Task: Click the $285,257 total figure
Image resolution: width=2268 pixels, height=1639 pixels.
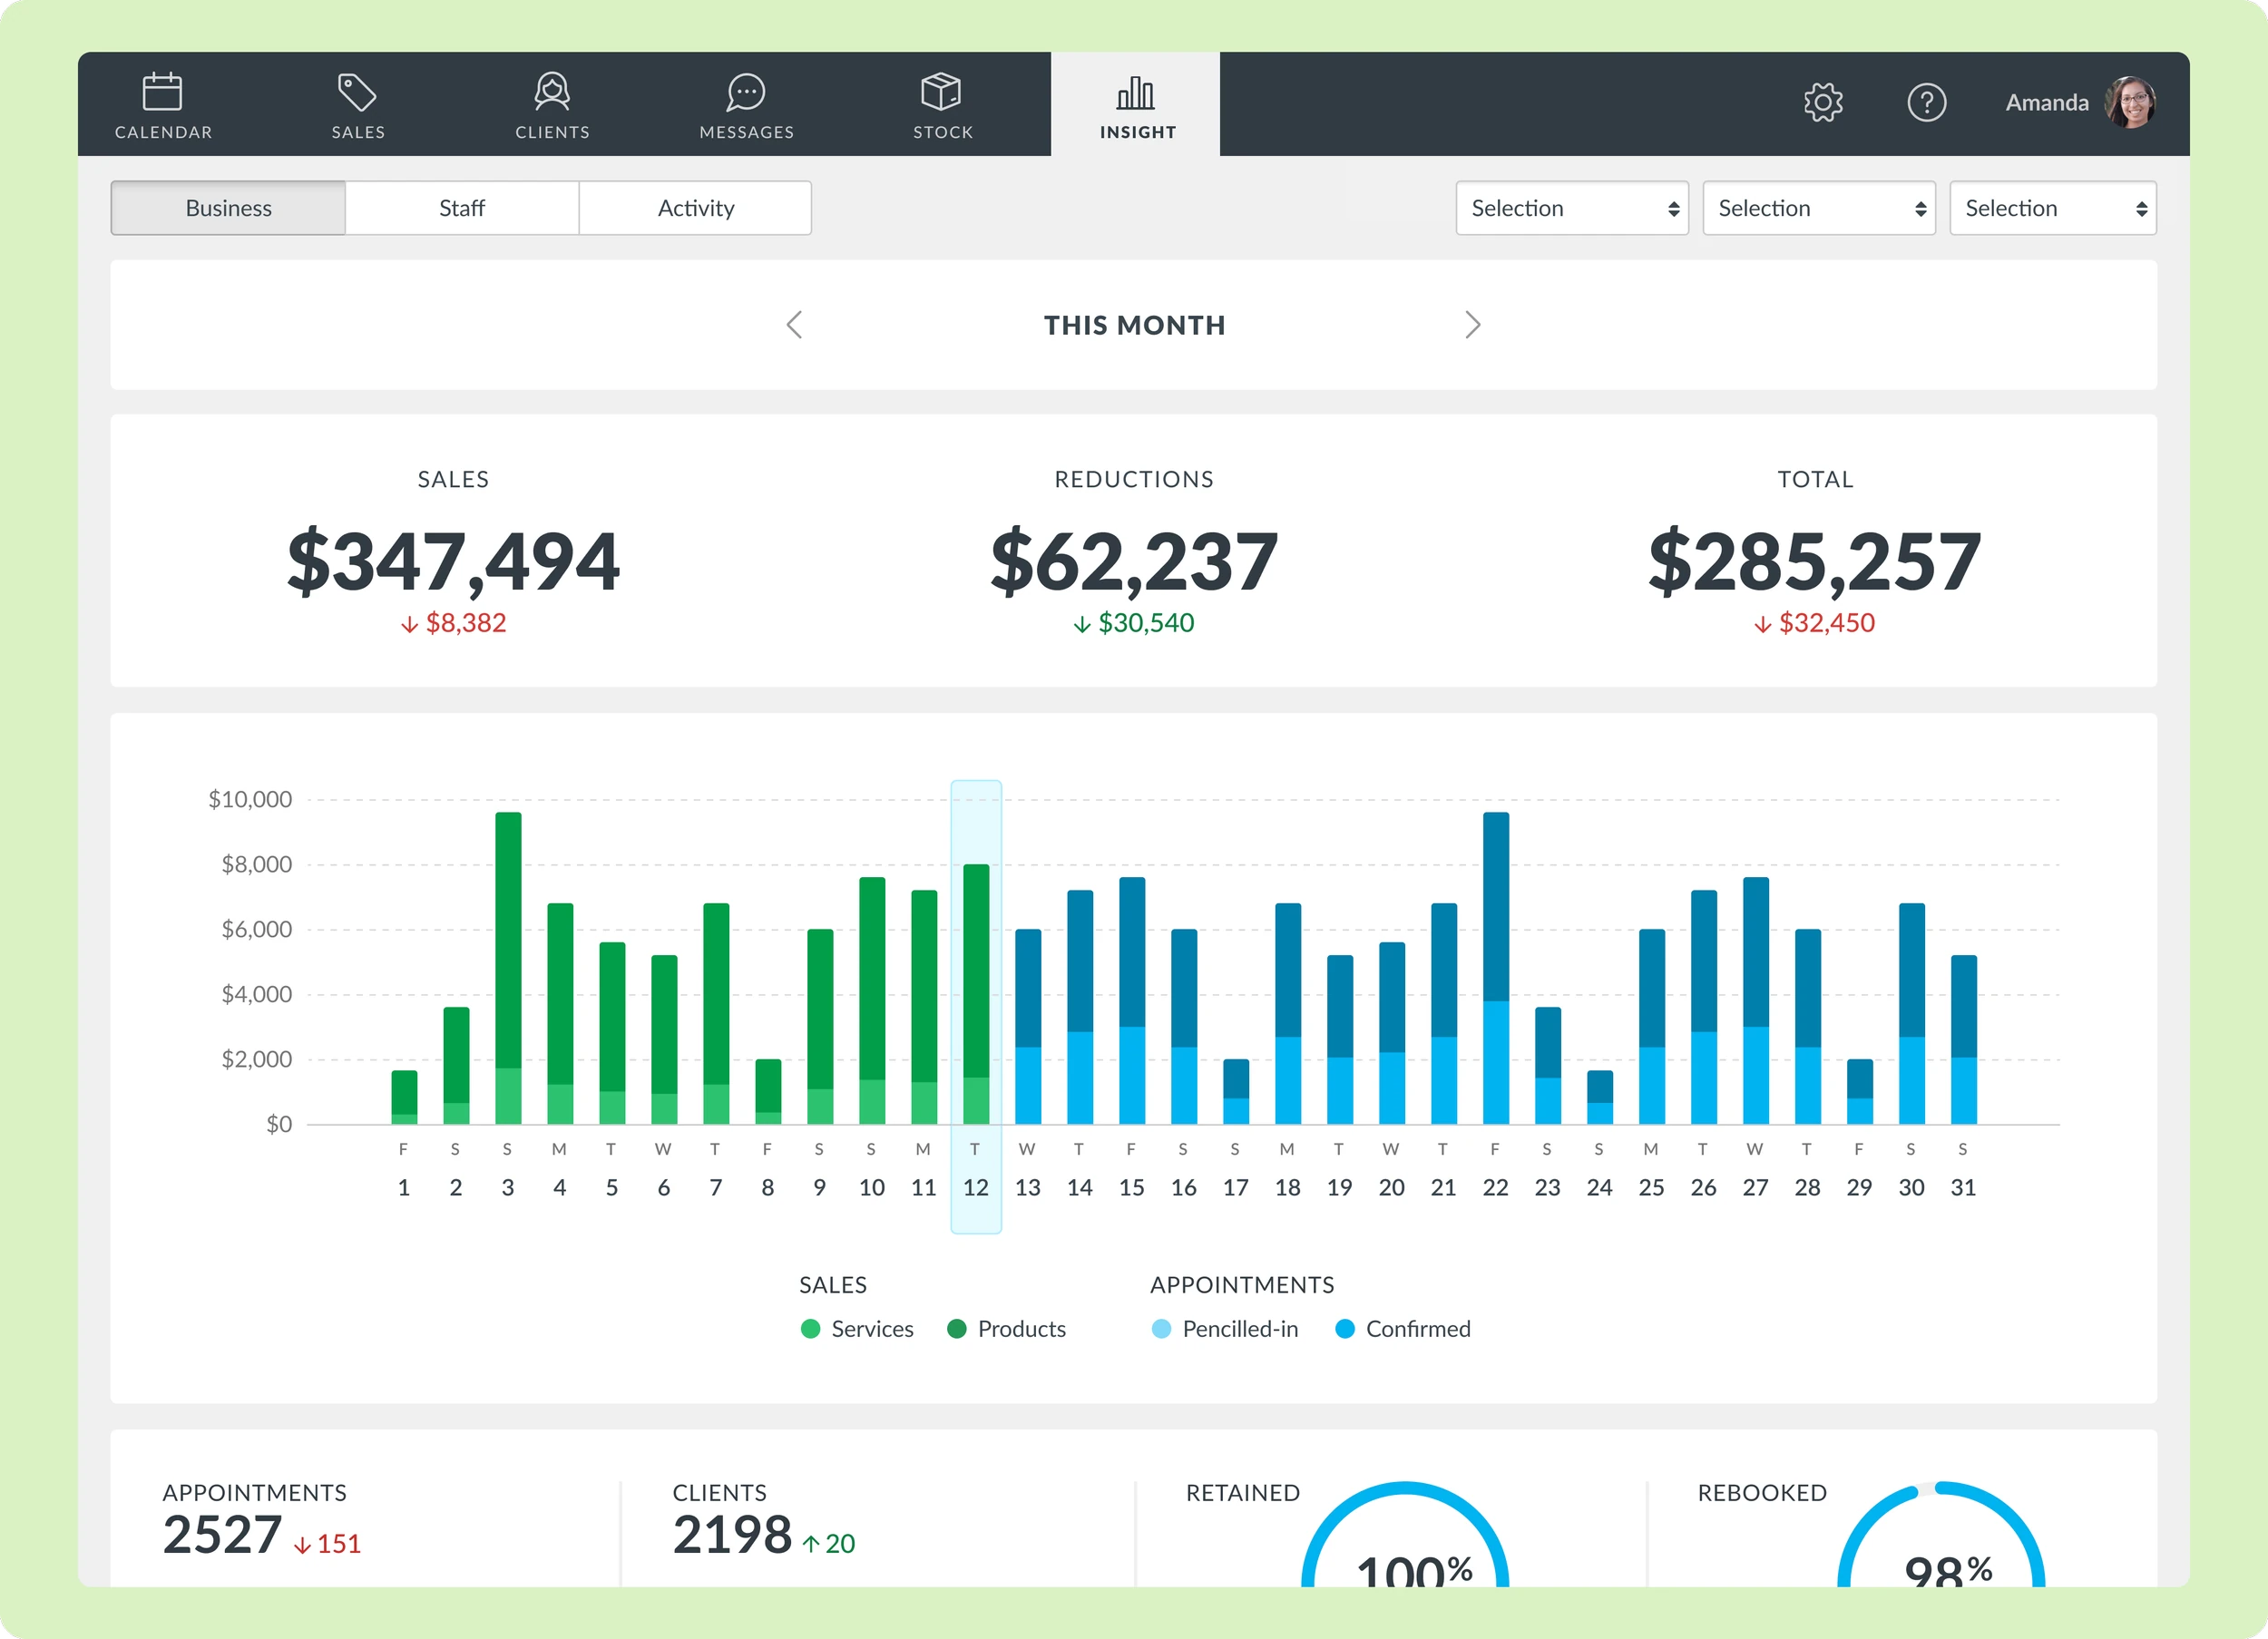Action: [1814, 562]
